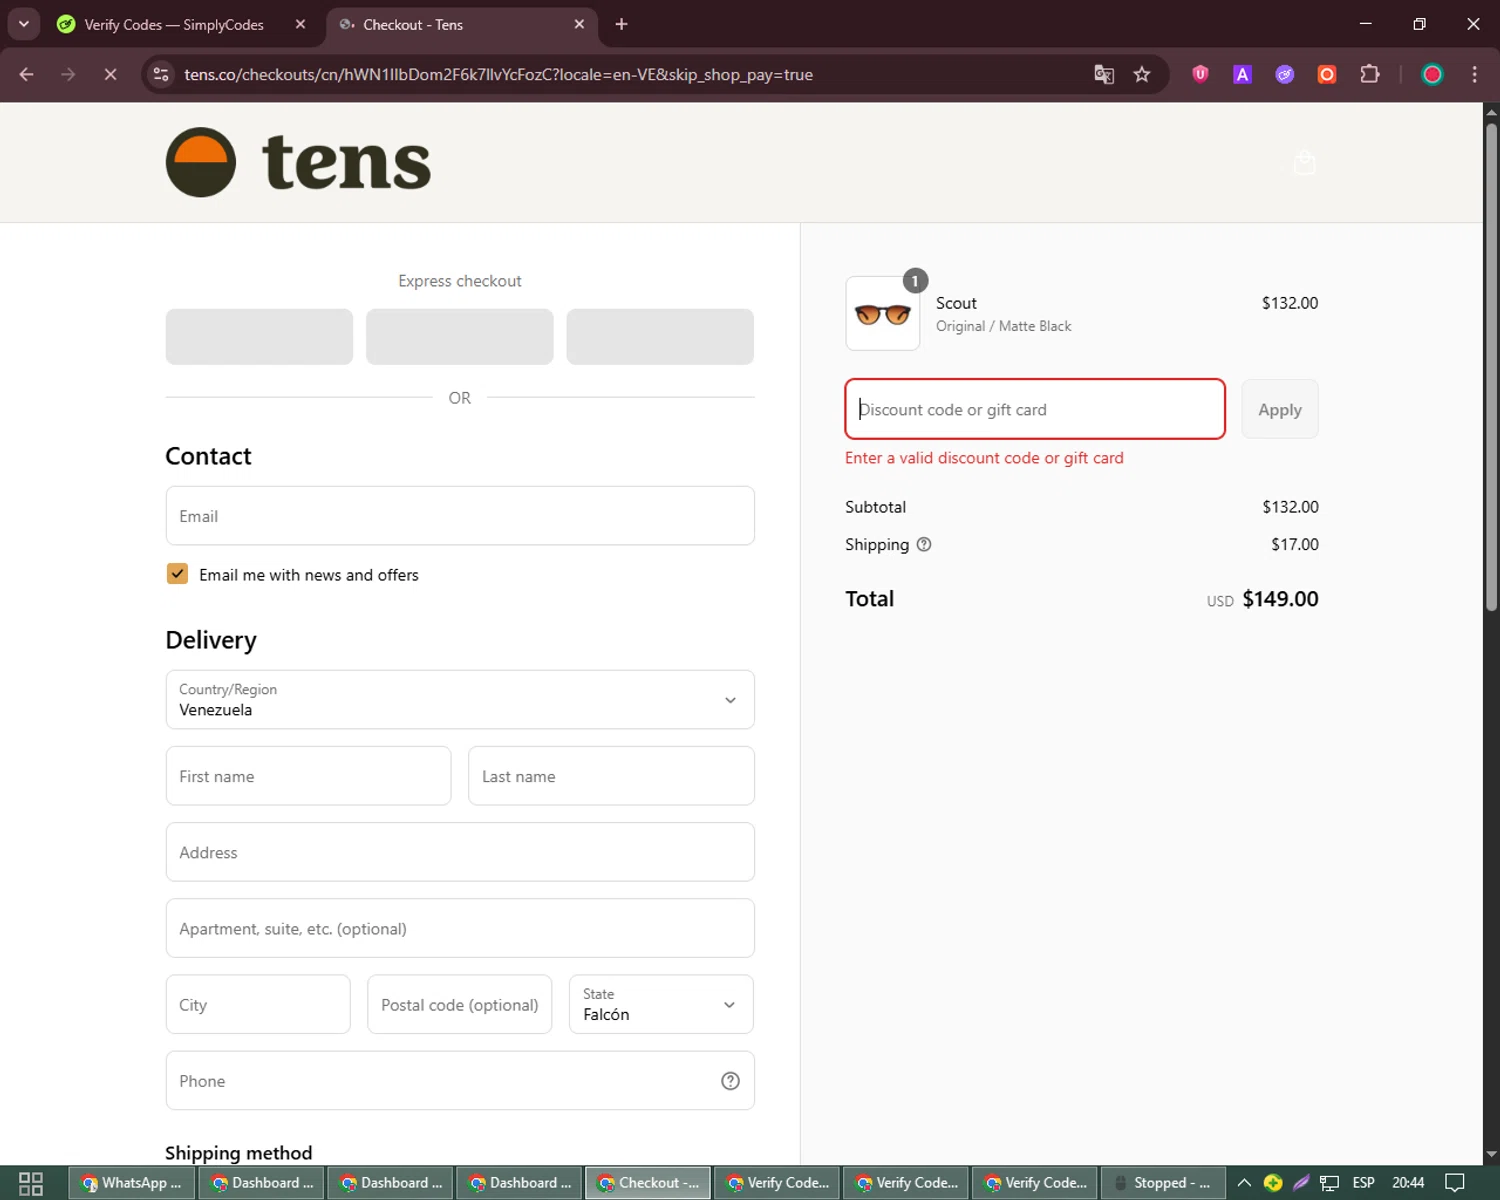1500x1200 pixels.
Task: Focus the Email input field
Action: click(x=460, y=516)
